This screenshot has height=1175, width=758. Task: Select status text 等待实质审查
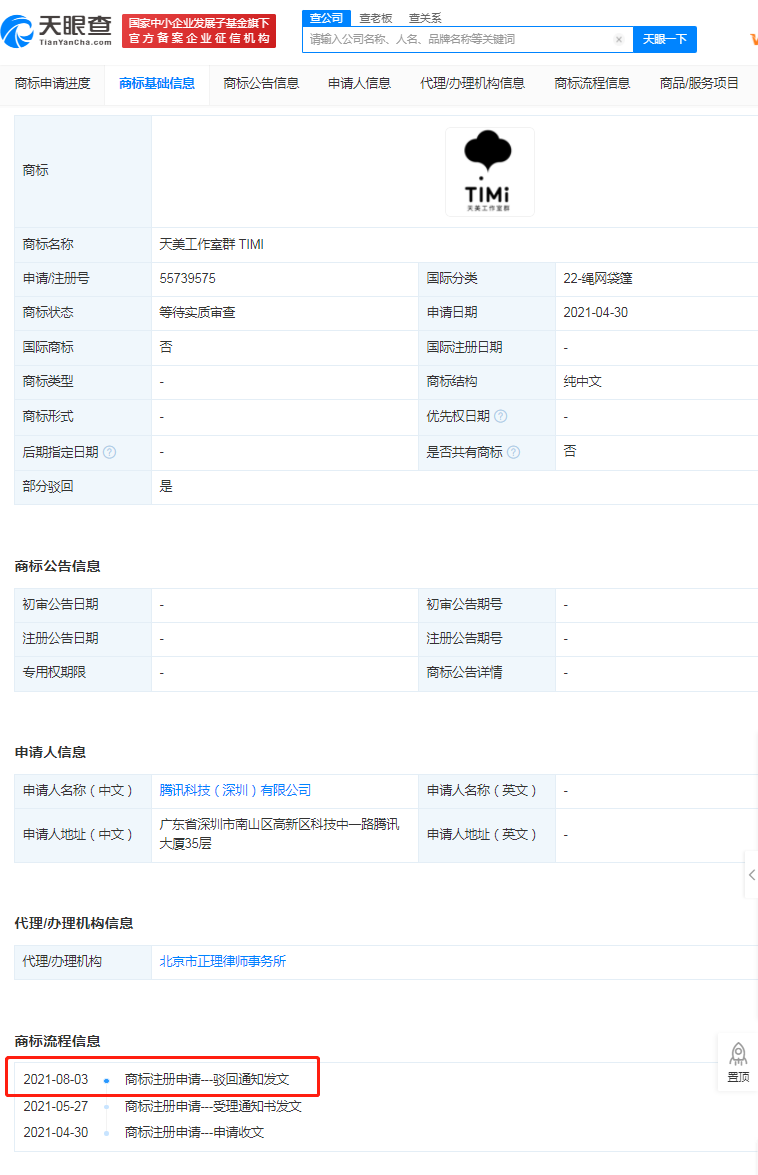(x=197, y=312)
